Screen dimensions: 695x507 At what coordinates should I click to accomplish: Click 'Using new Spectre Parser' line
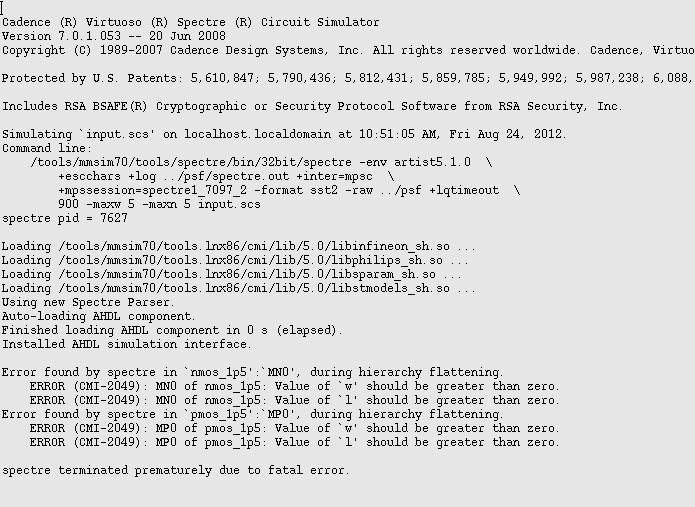pos(88,302)
